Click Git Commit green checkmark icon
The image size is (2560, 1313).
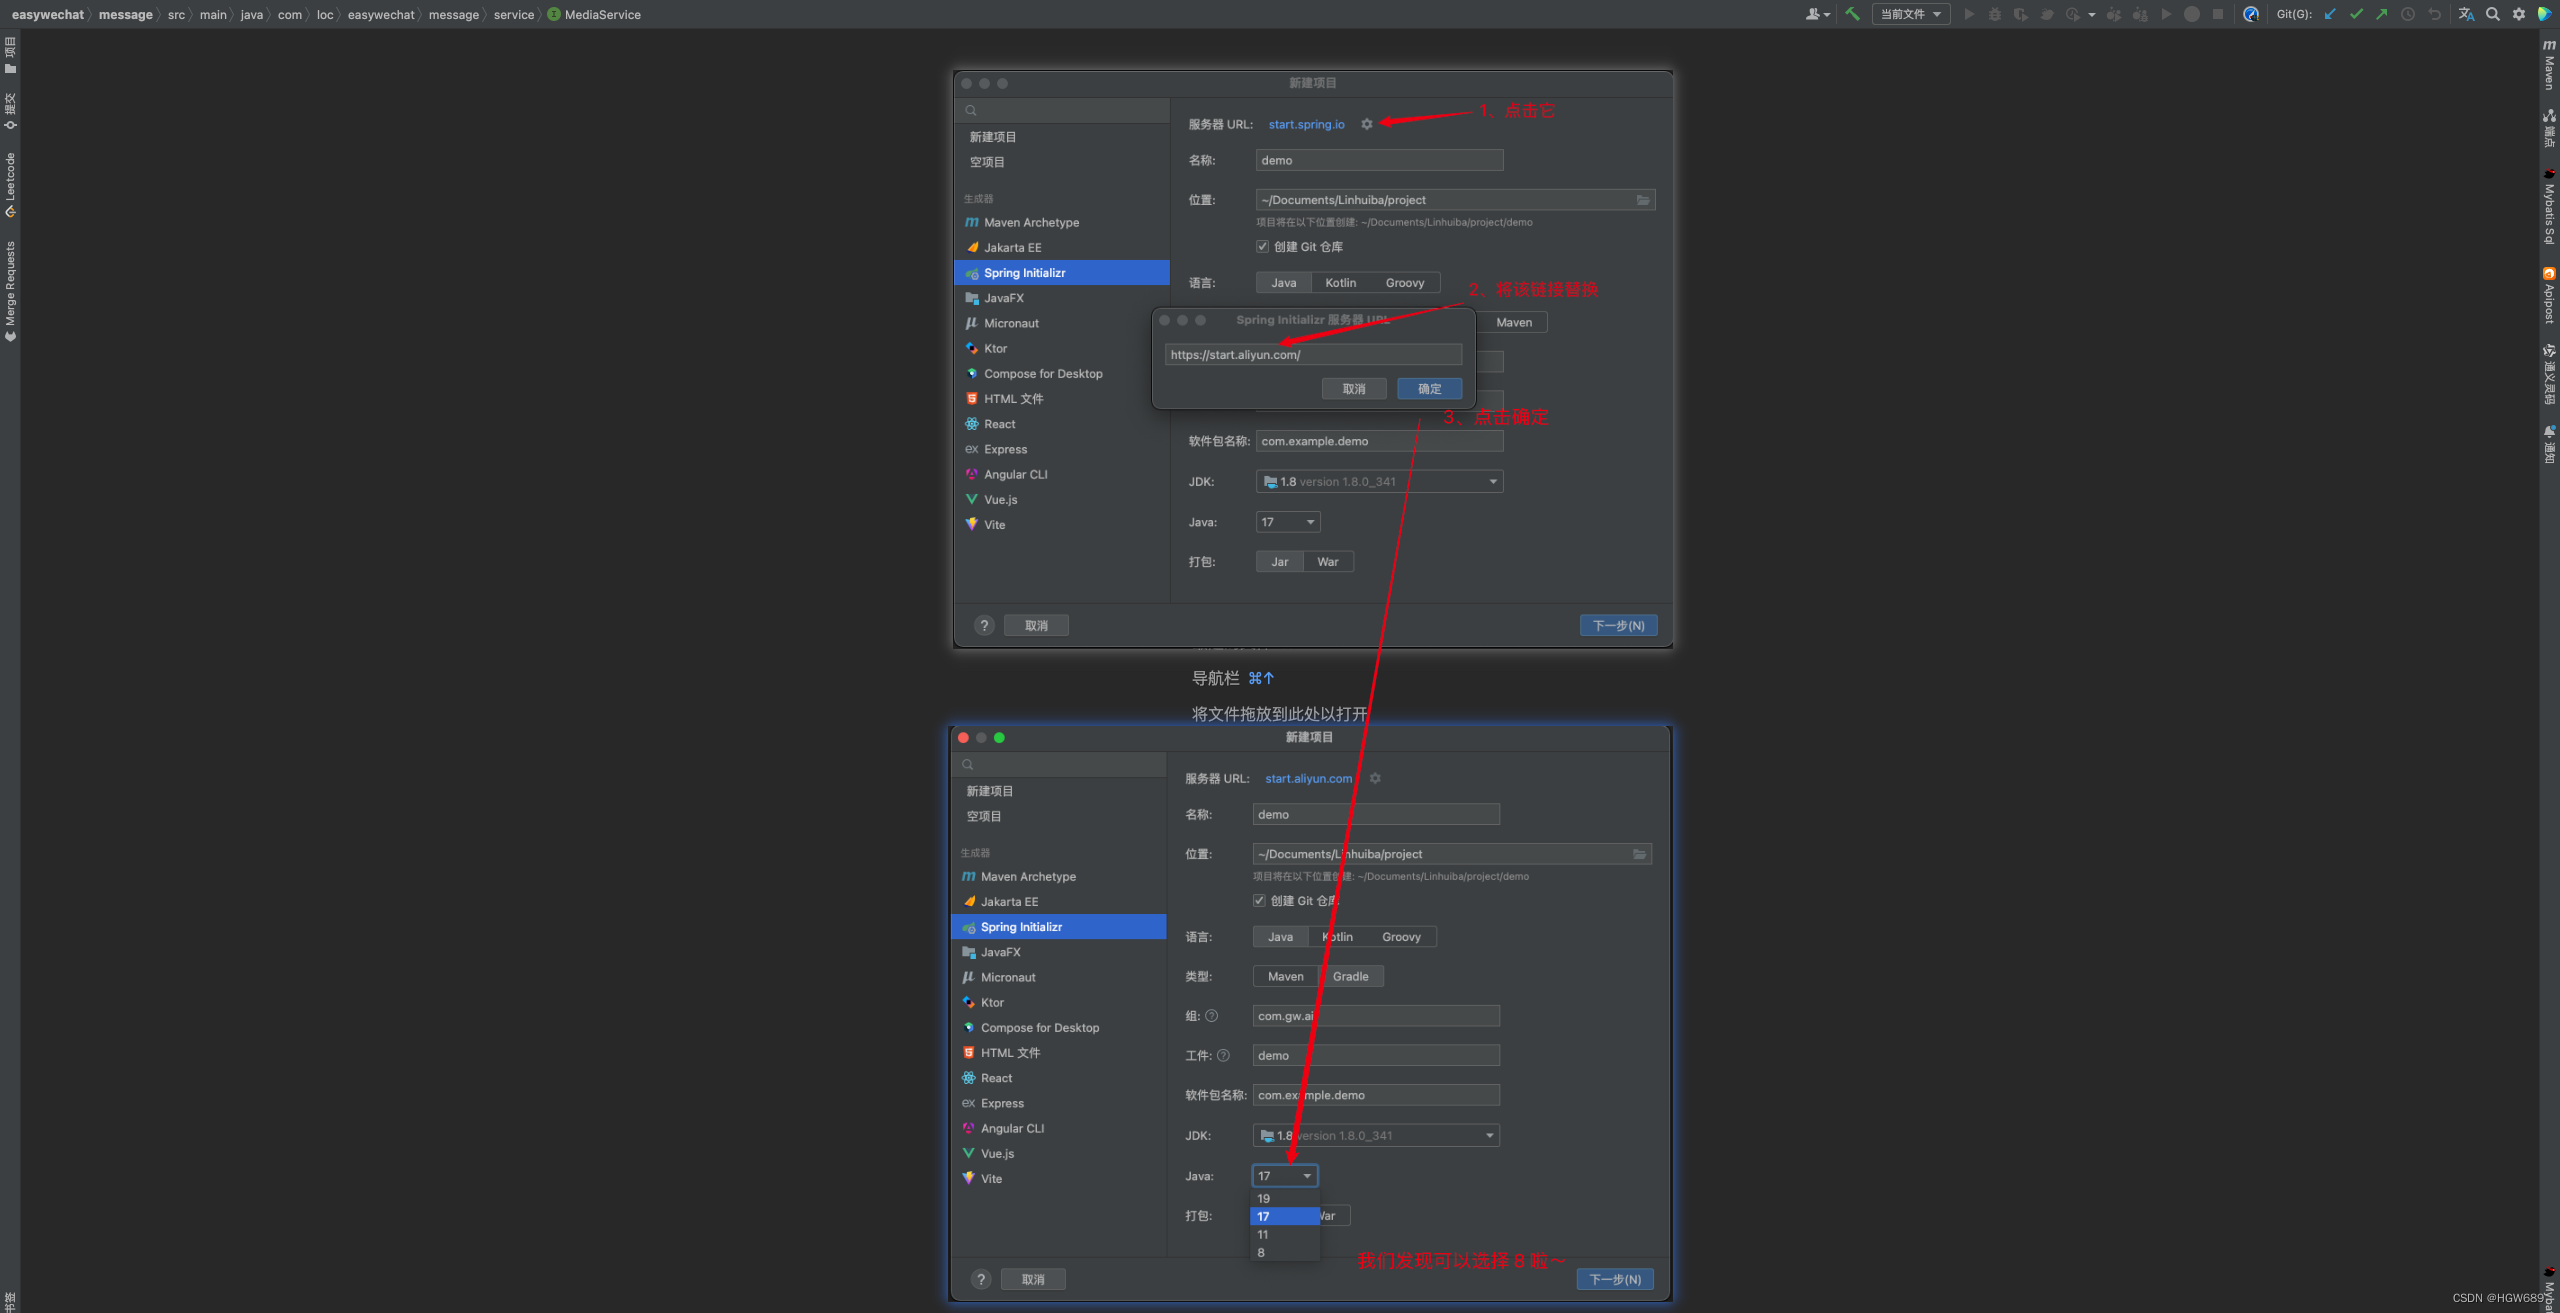pyautogui.click(x=2356, y=14)
